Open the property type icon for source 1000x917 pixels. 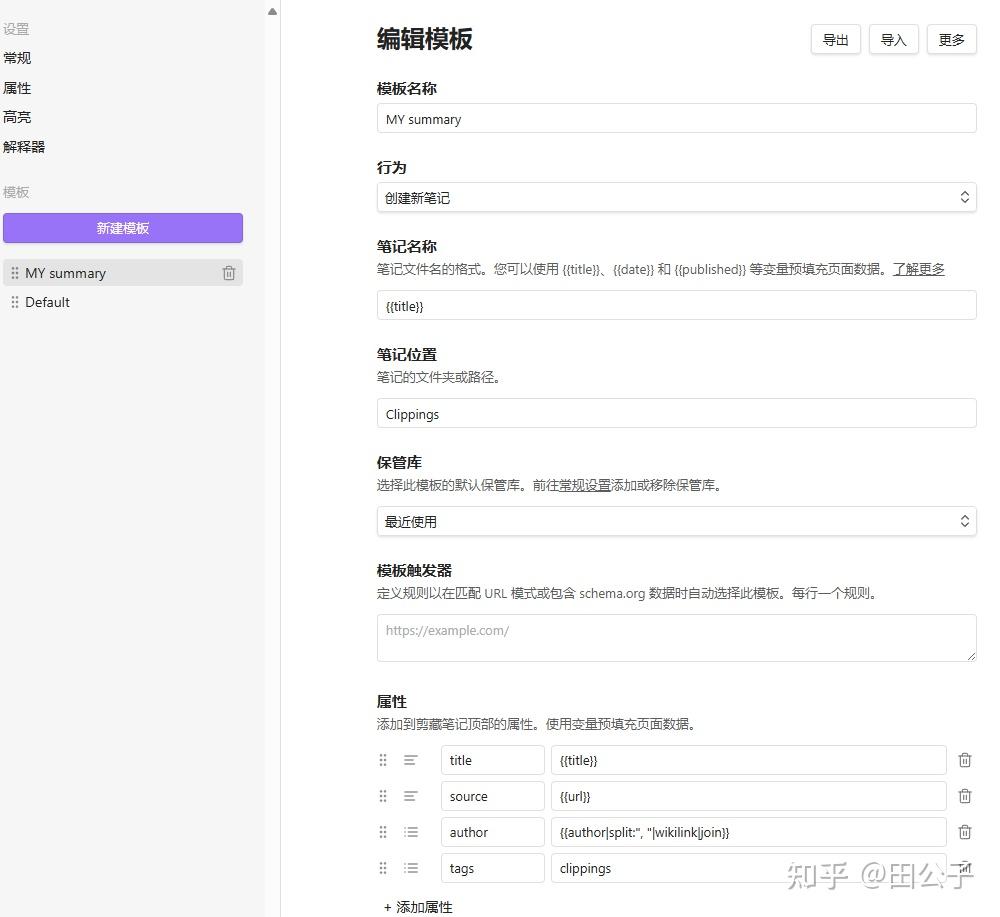(410, 796)
